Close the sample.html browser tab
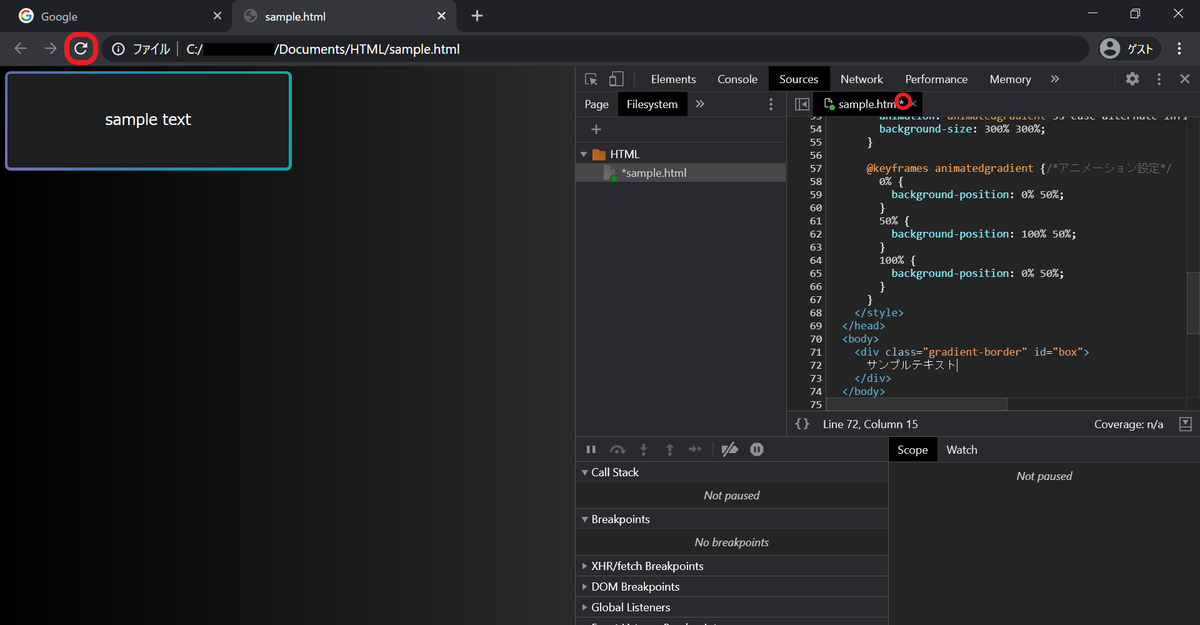Image resolution: width=1200 pixels, height=625 pixels. click(x=442, y=17)
